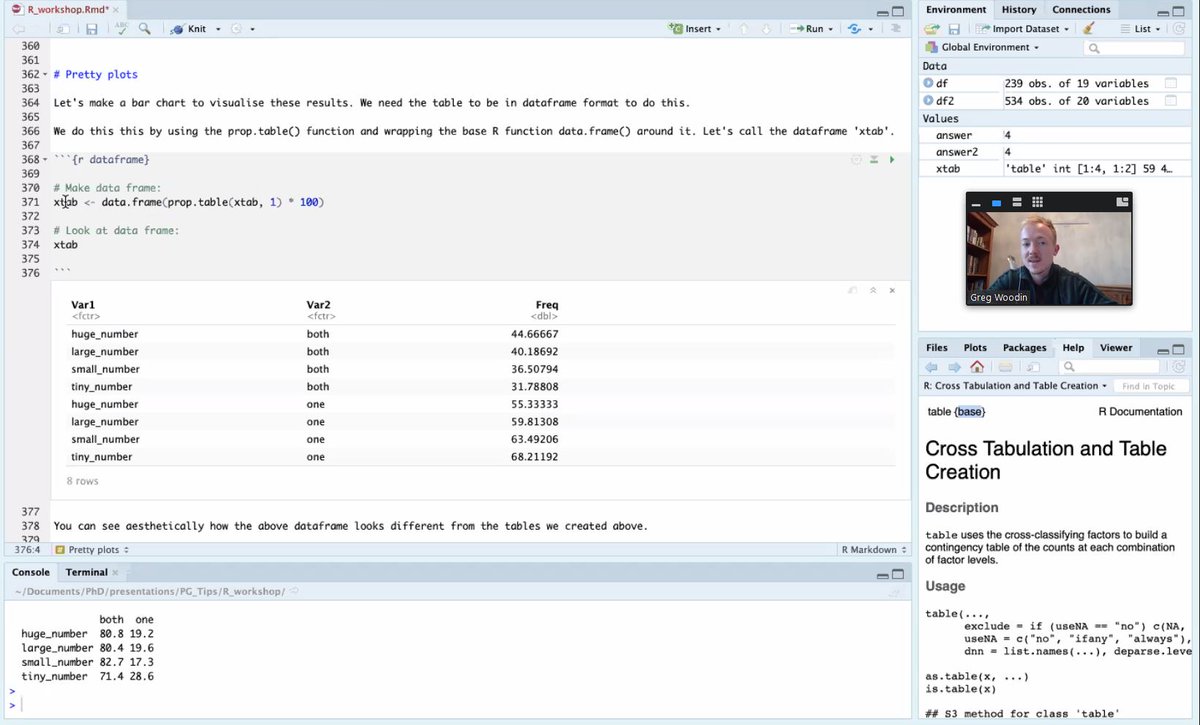View df as table grid icon
The image size is (1200, 725).
[1170, 83]
